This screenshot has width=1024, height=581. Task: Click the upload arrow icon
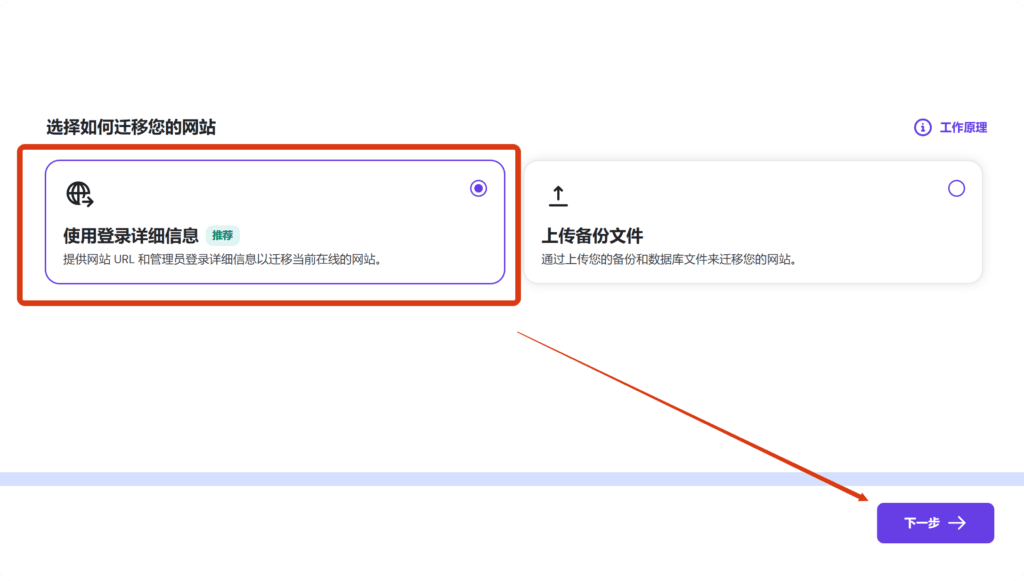[x=558, y=195]
